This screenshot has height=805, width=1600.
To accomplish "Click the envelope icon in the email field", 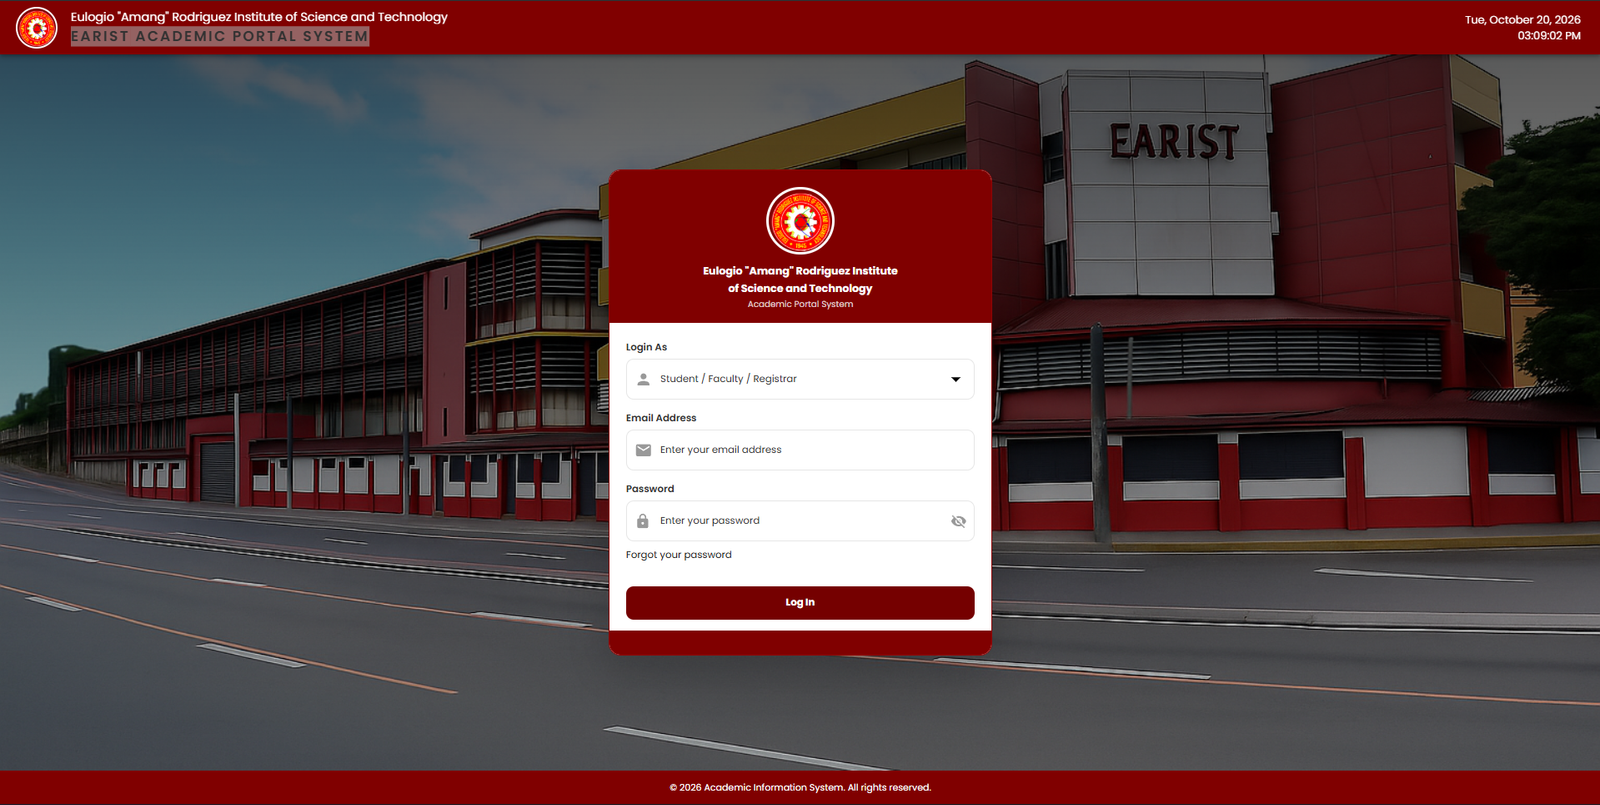I will 643,450.
